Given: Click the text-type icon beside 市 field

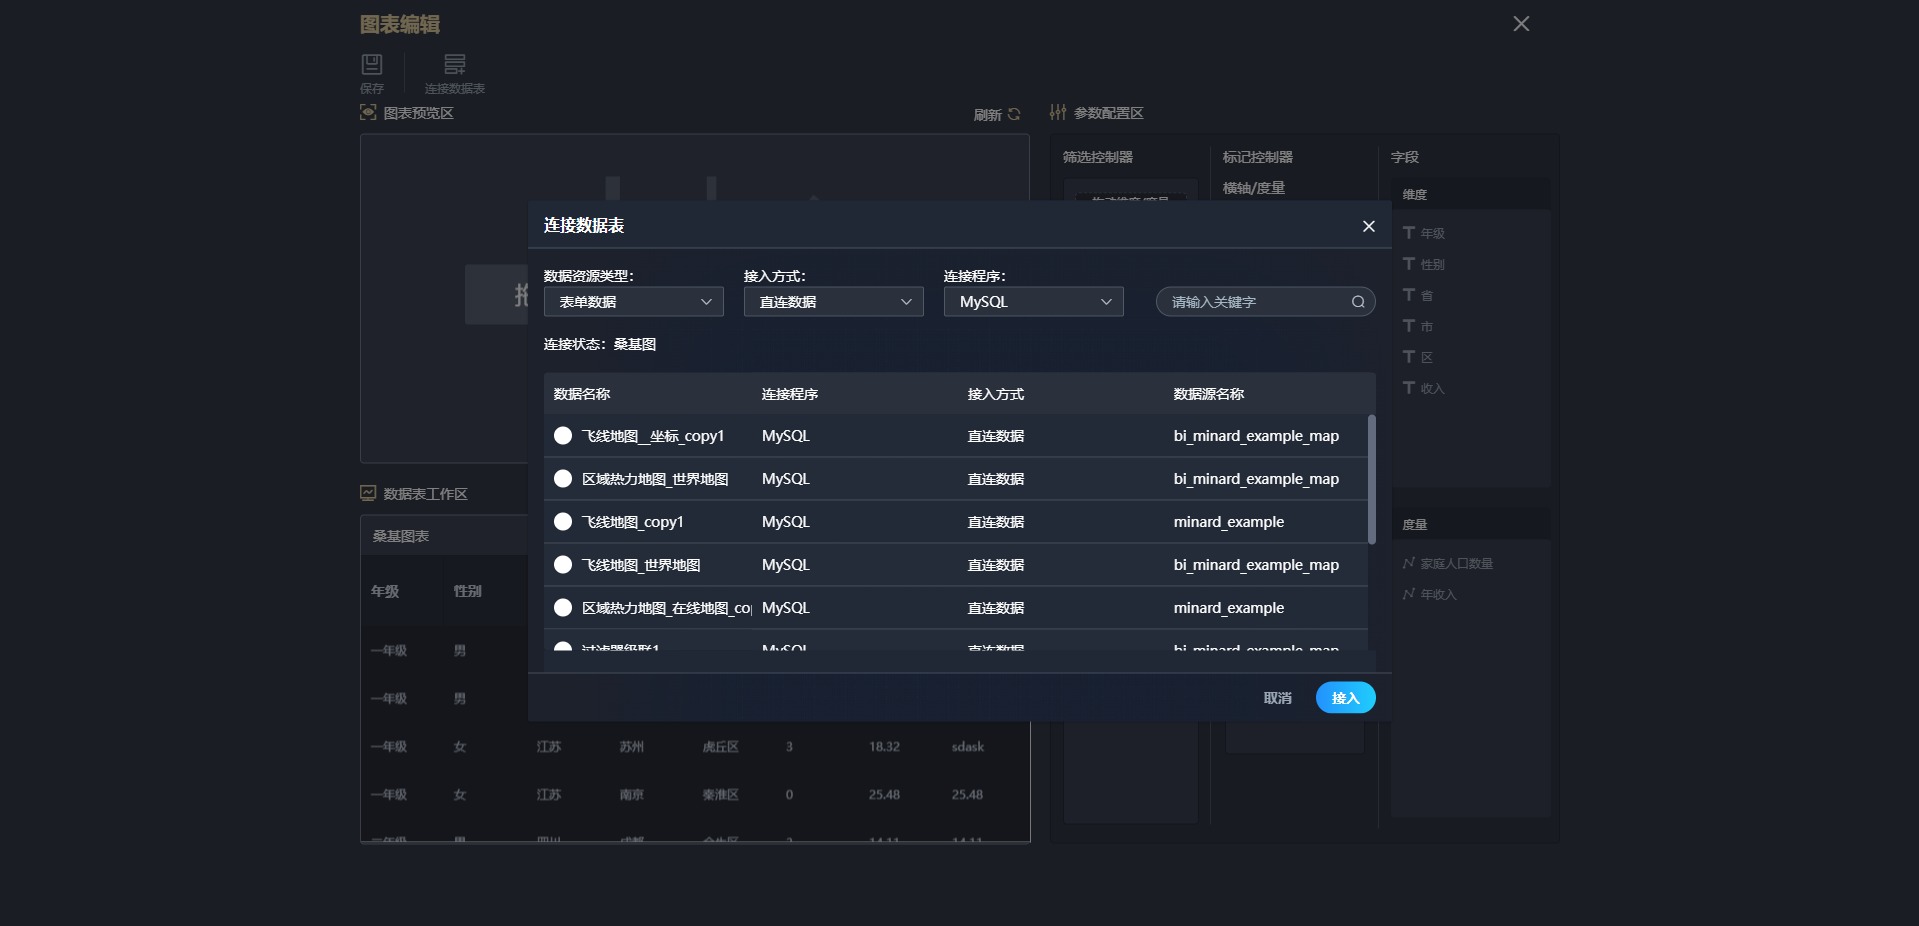Looking at the screenshot, I should pos(1409,325).
